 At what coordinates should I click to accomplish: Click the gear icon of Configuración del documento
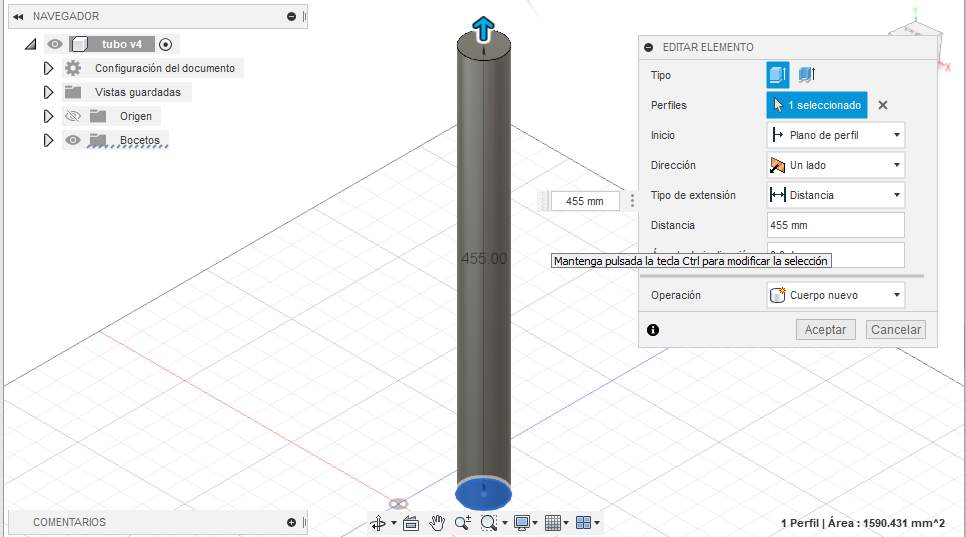[x=73, y=68]
